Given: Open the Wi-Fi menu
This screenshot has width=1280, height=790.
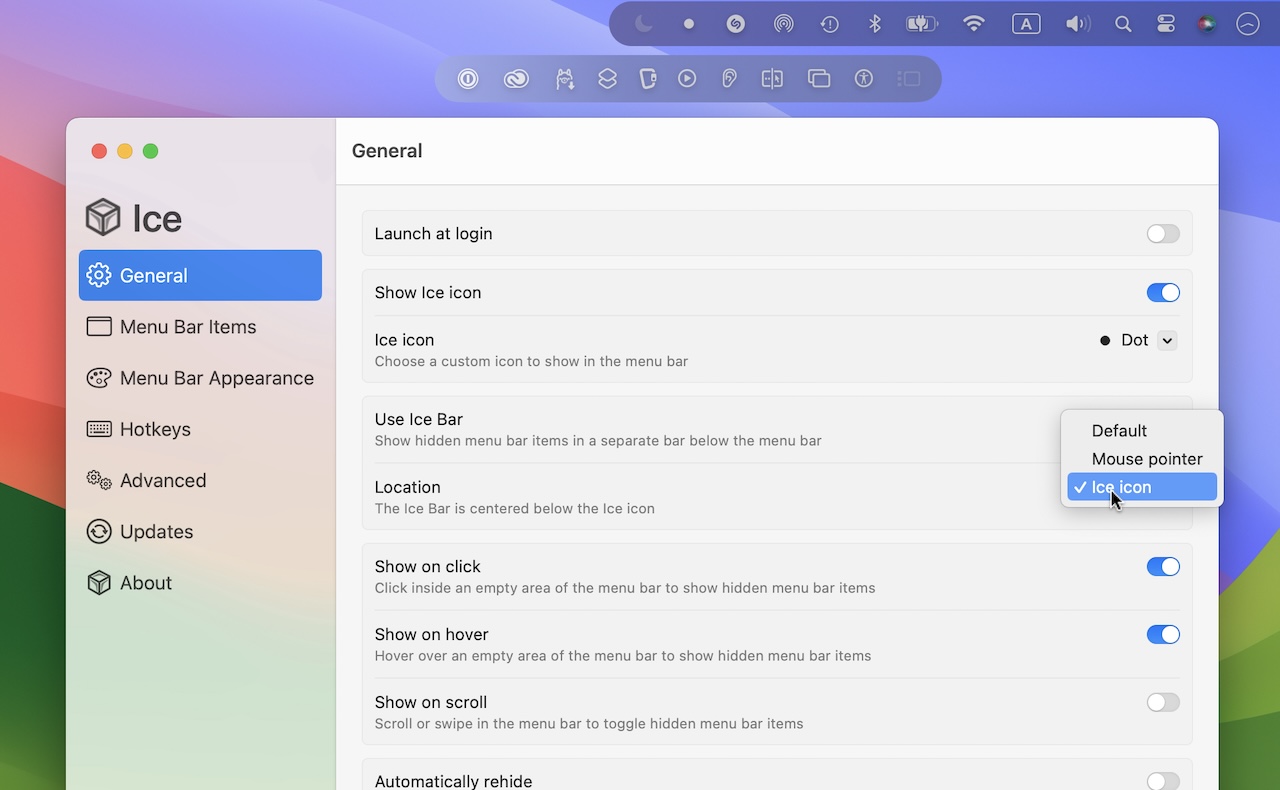Looking at the screenshot, I should 974,24.
